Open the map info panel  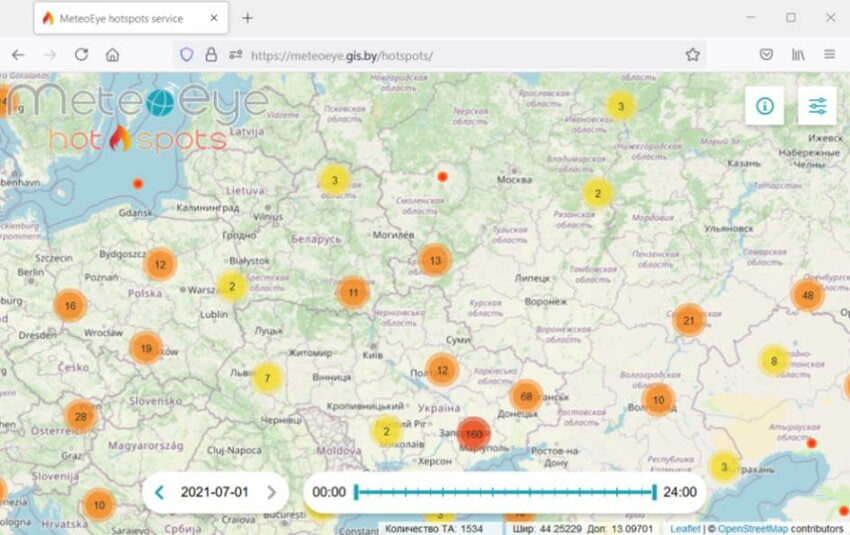tap(764, 106)
